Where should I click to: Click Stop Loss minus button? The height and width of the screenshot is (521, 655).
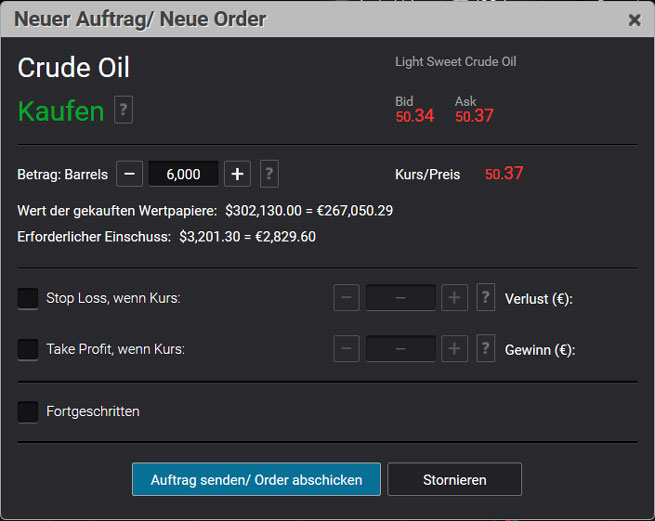346,297
